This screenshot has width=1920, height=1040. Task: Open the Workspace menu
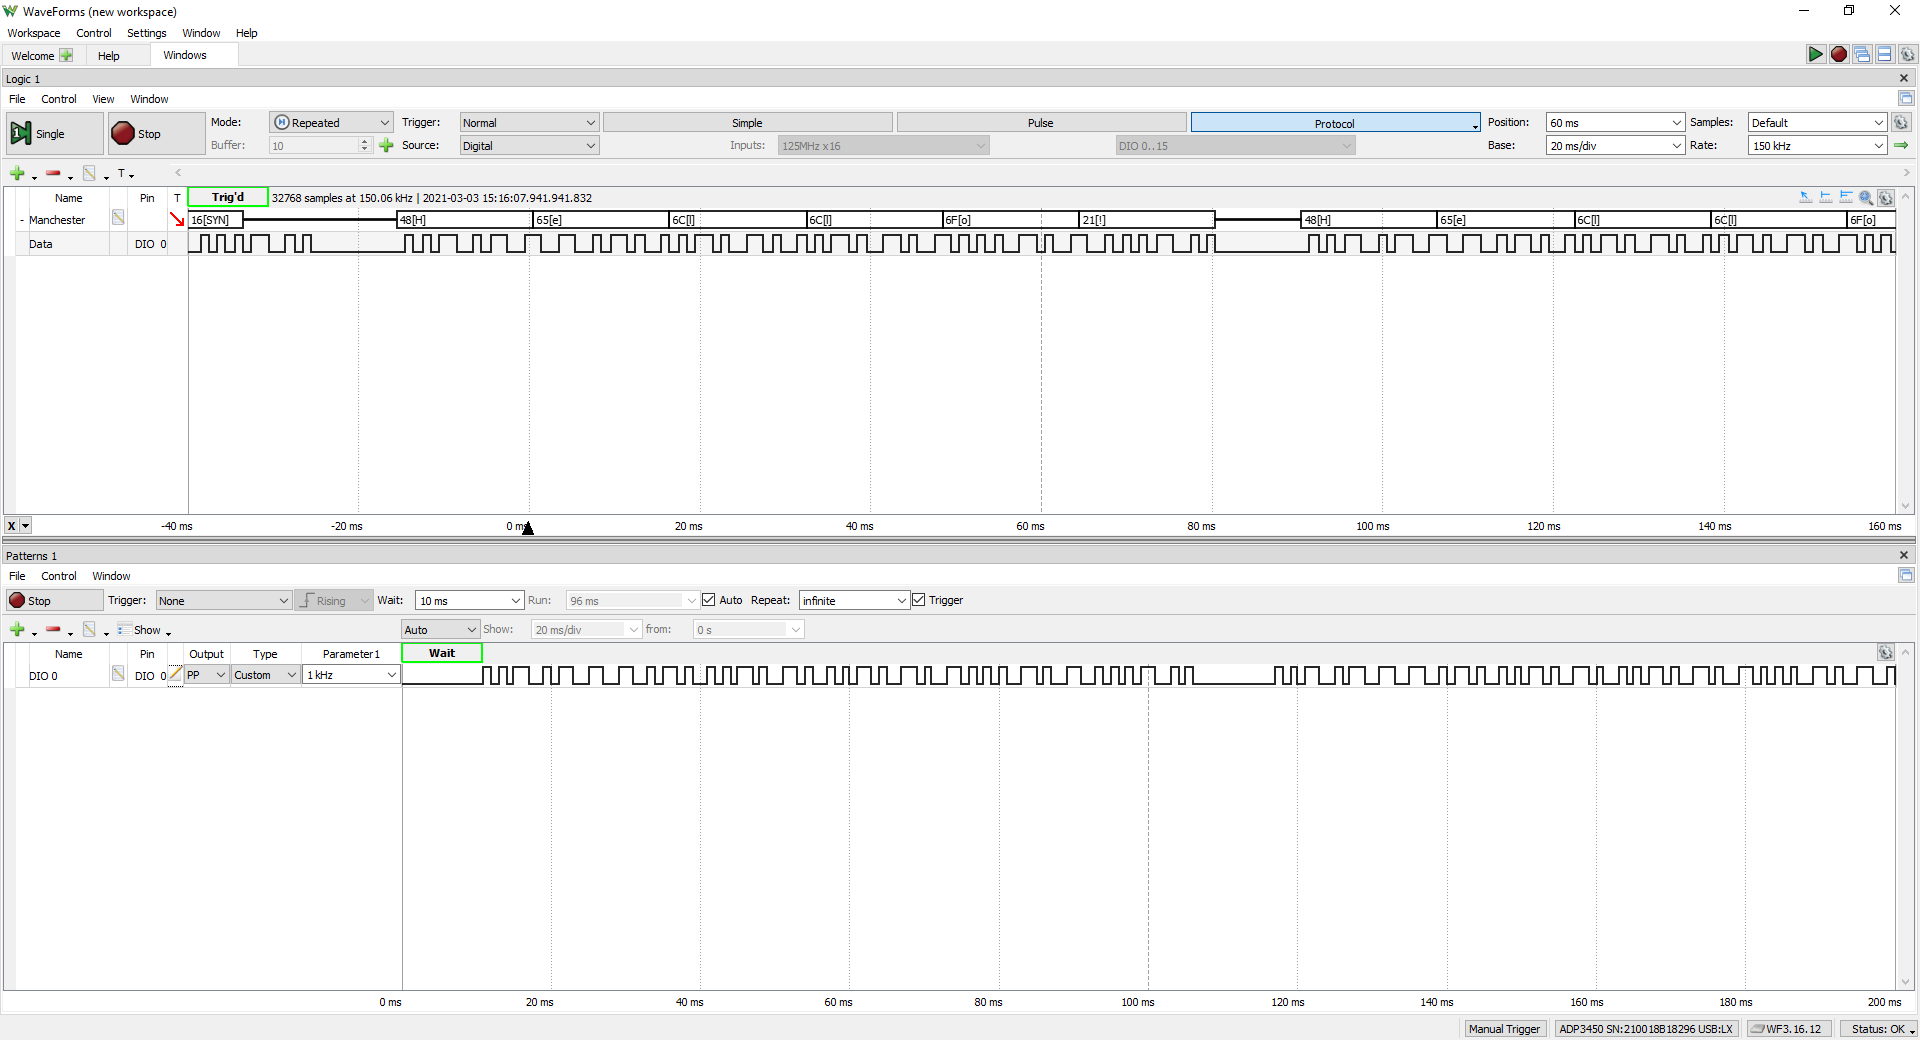34,33
